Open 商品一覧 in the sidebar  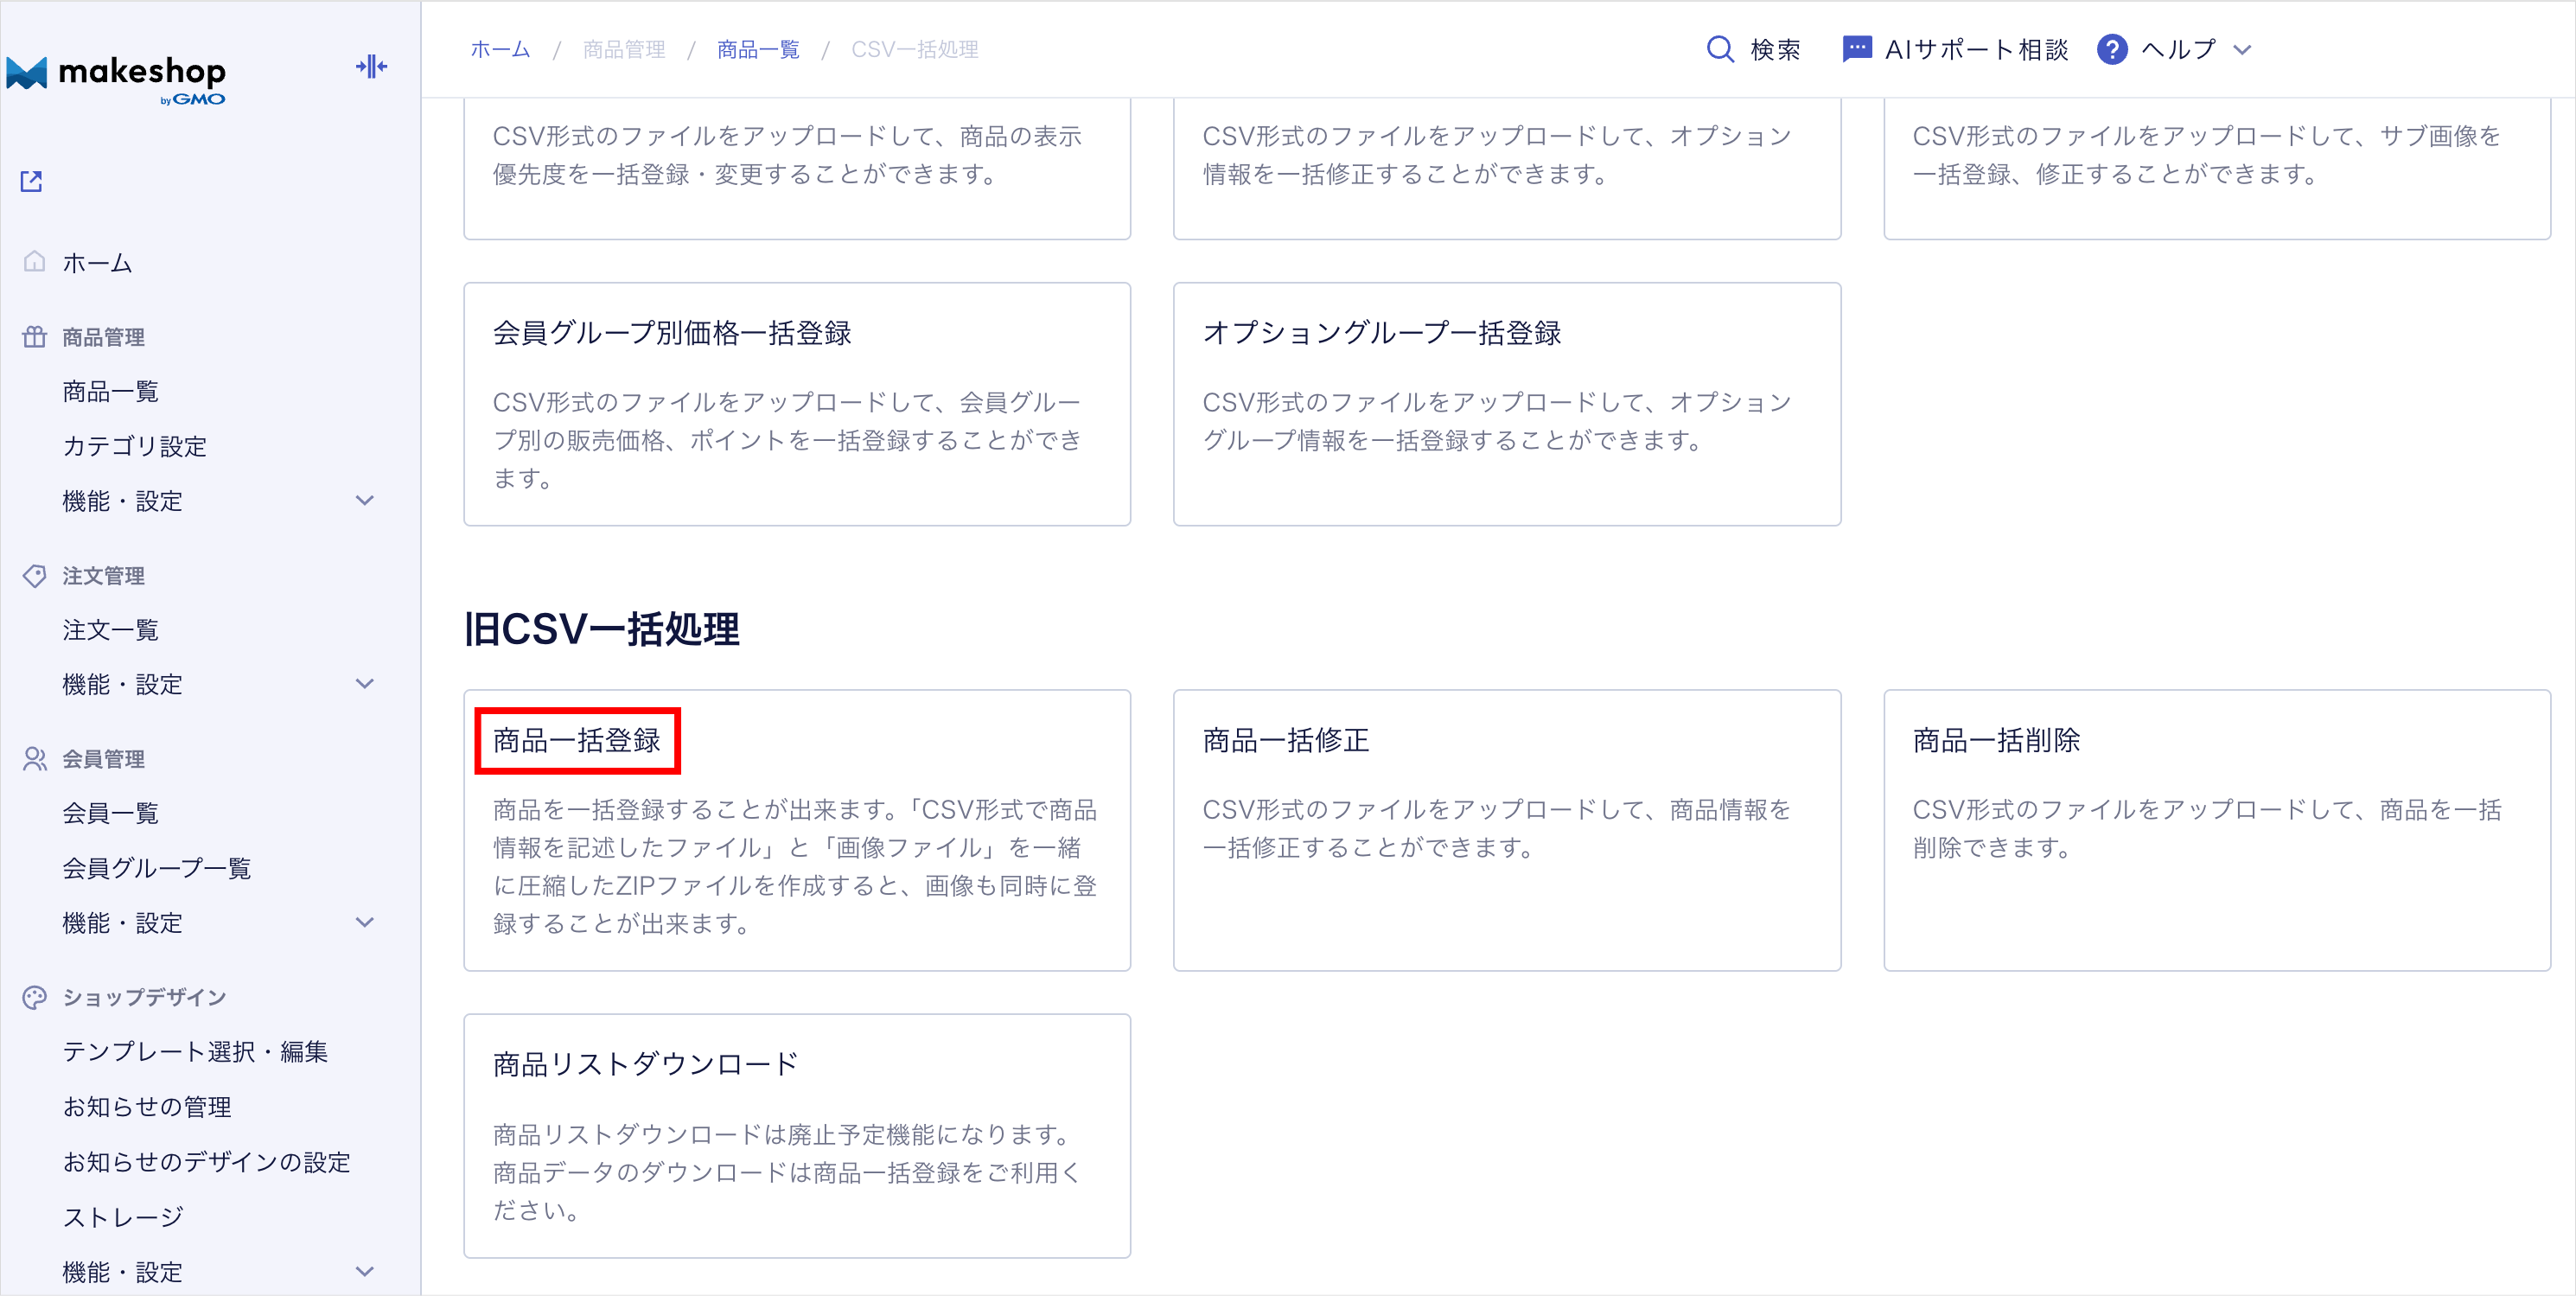tap(110, 392)
